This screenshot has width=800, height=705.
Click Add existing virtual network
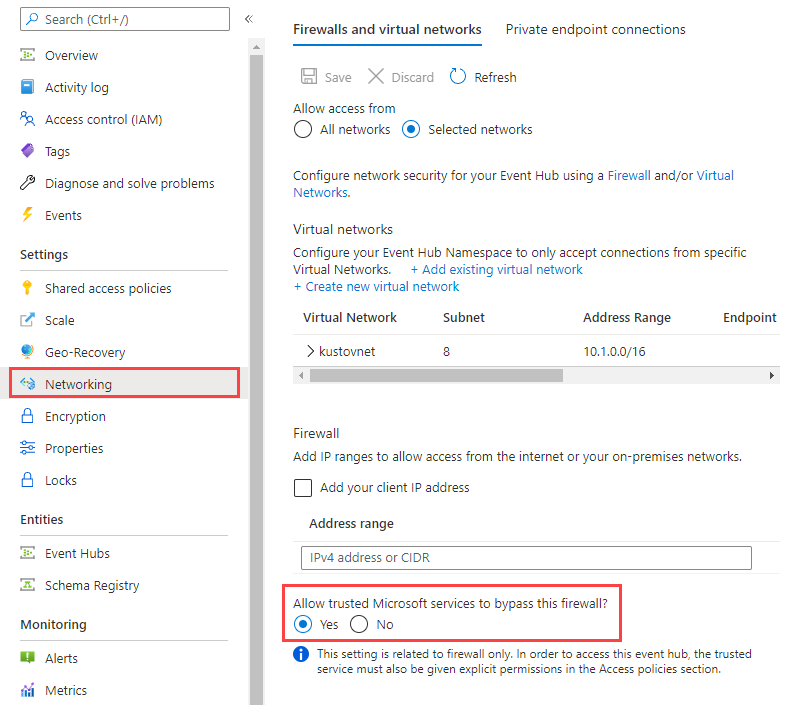[496, 269]
